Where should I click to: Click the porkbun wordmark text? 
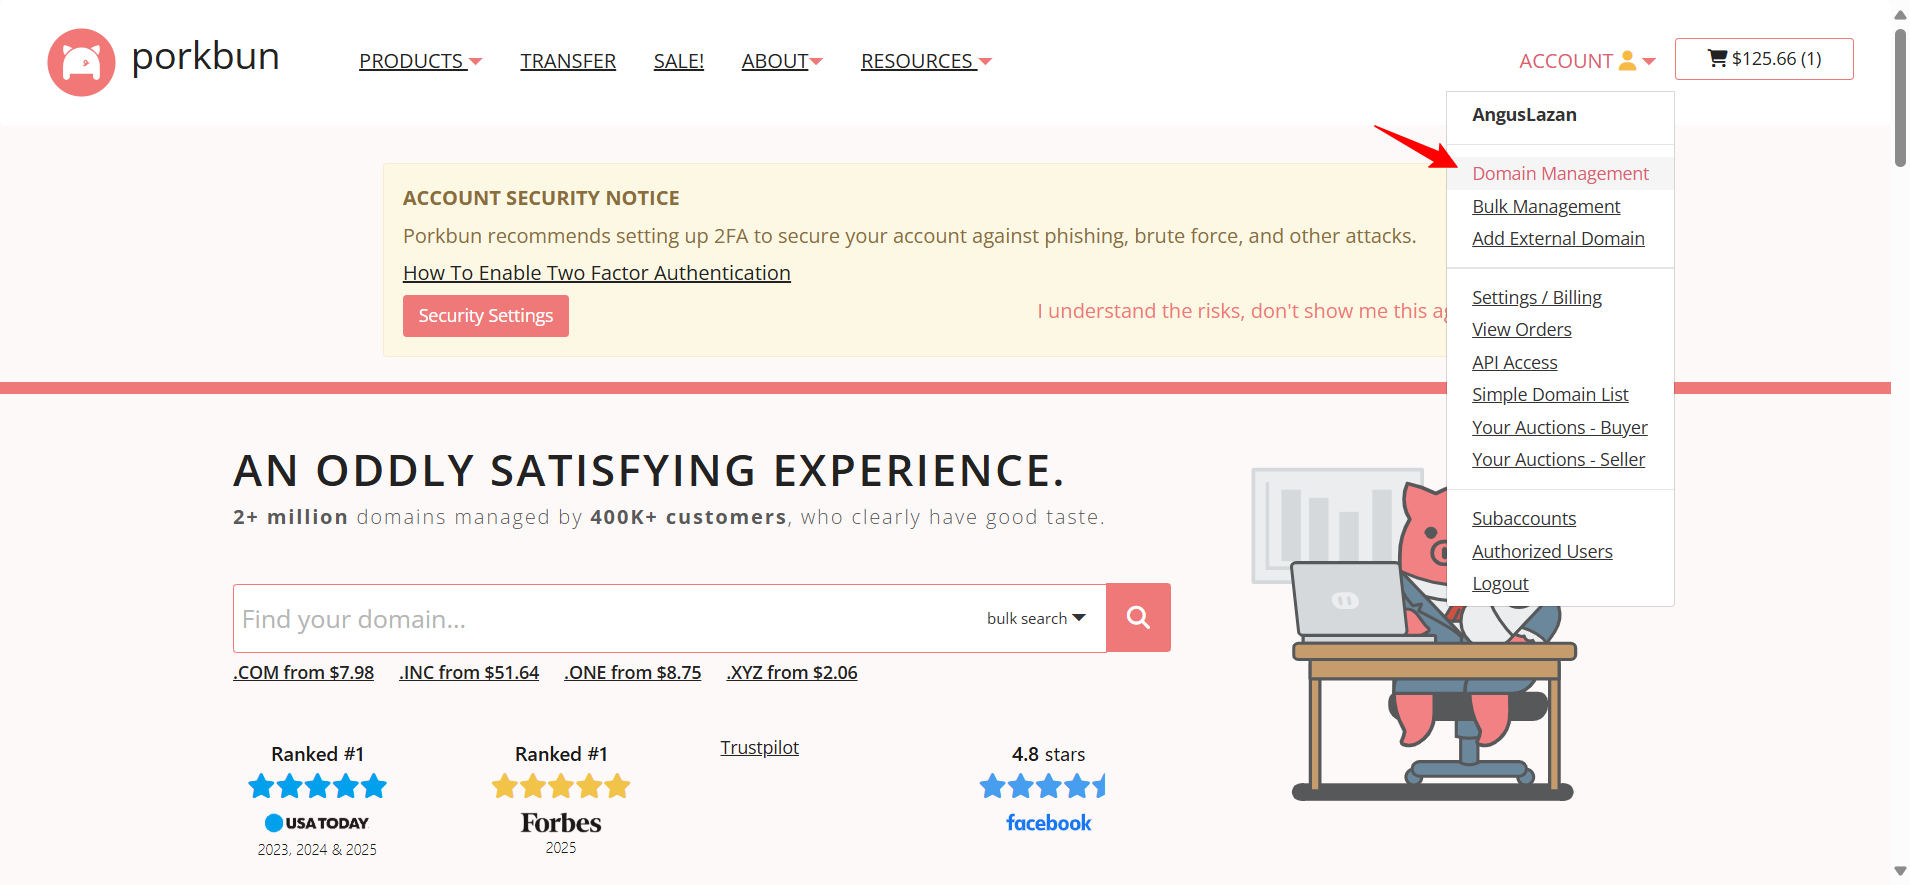pyautogui.click(x=205, y=57)
